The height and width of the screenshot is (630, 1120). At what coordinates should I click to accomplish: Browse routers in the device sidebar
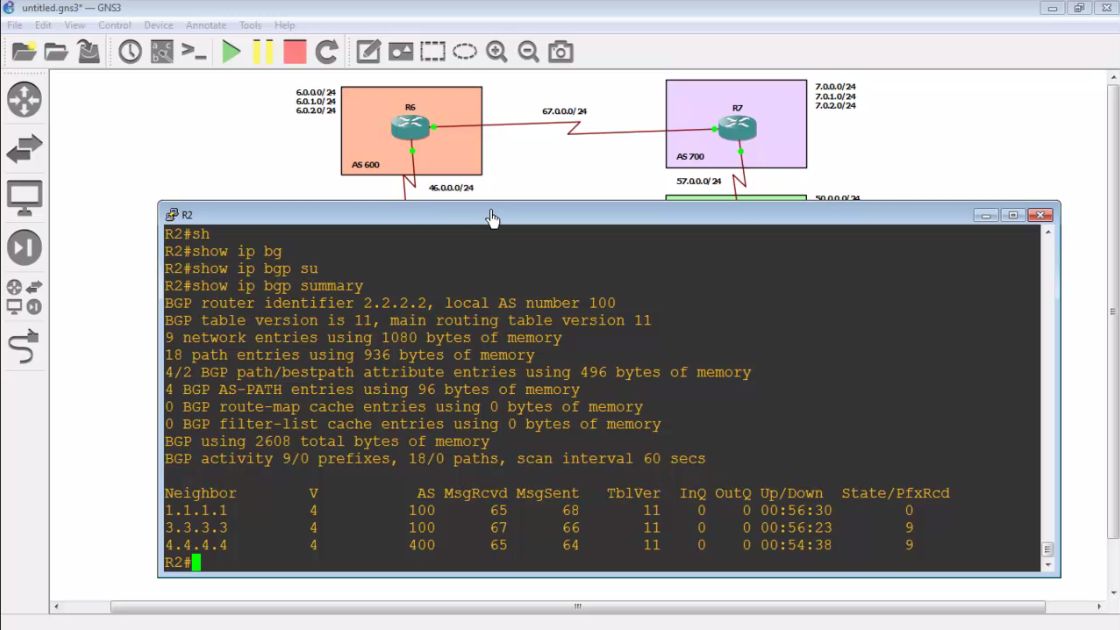(24, 100)
